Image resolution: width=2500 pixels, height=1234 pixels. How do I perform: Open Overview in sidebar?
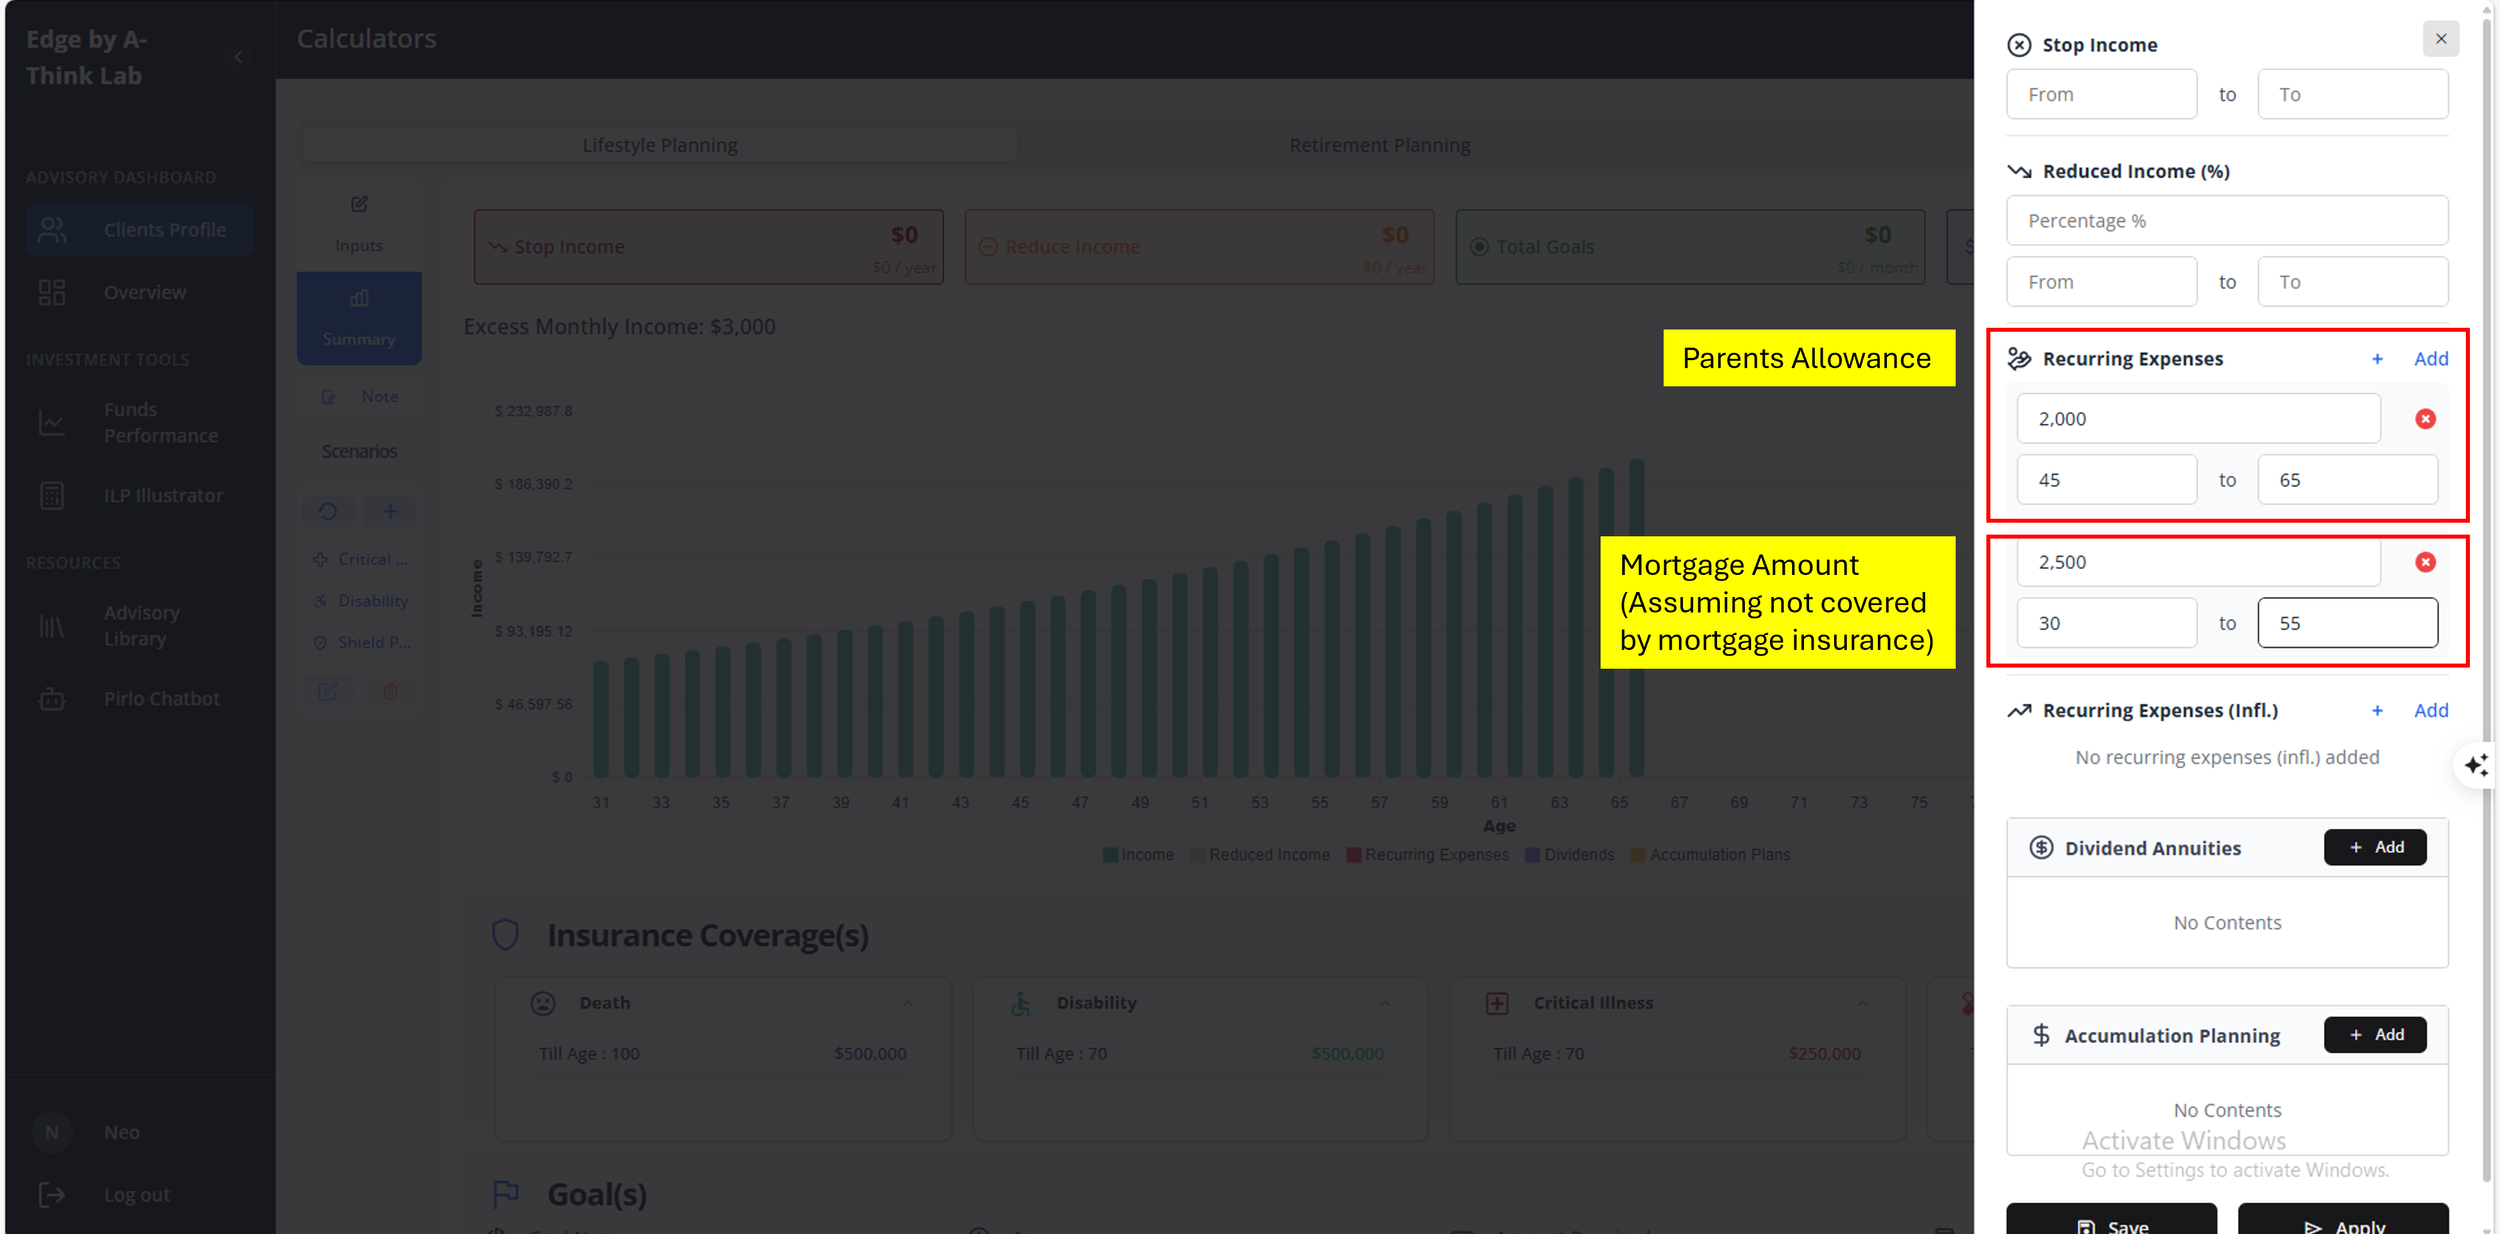140,292
